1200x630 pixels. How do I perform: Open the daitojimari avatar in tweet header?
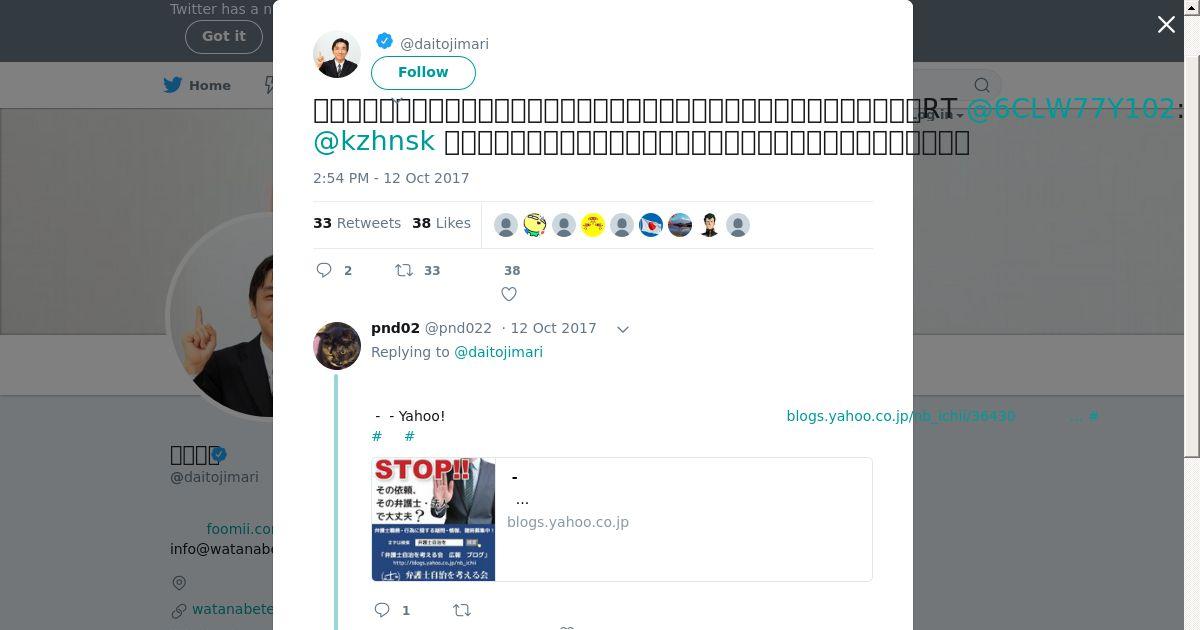pos(337,54)
